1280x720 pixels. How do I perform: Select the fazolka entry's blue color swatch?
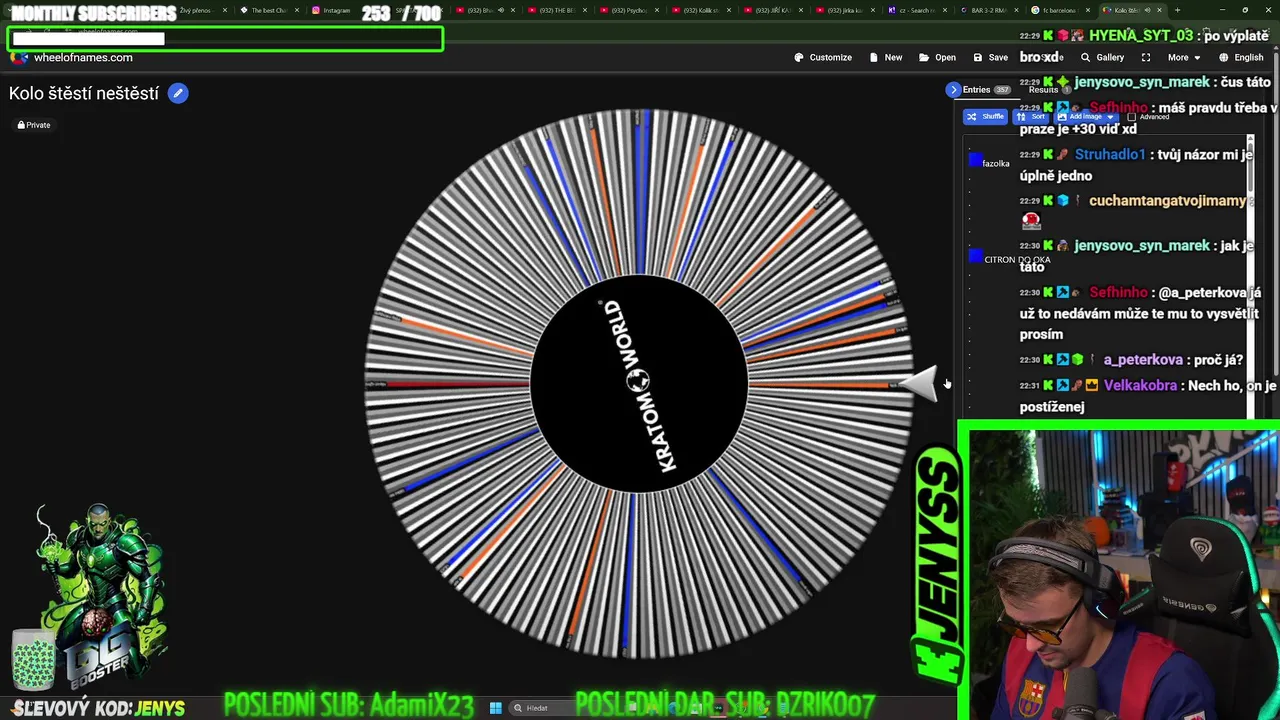pos(975,160)
